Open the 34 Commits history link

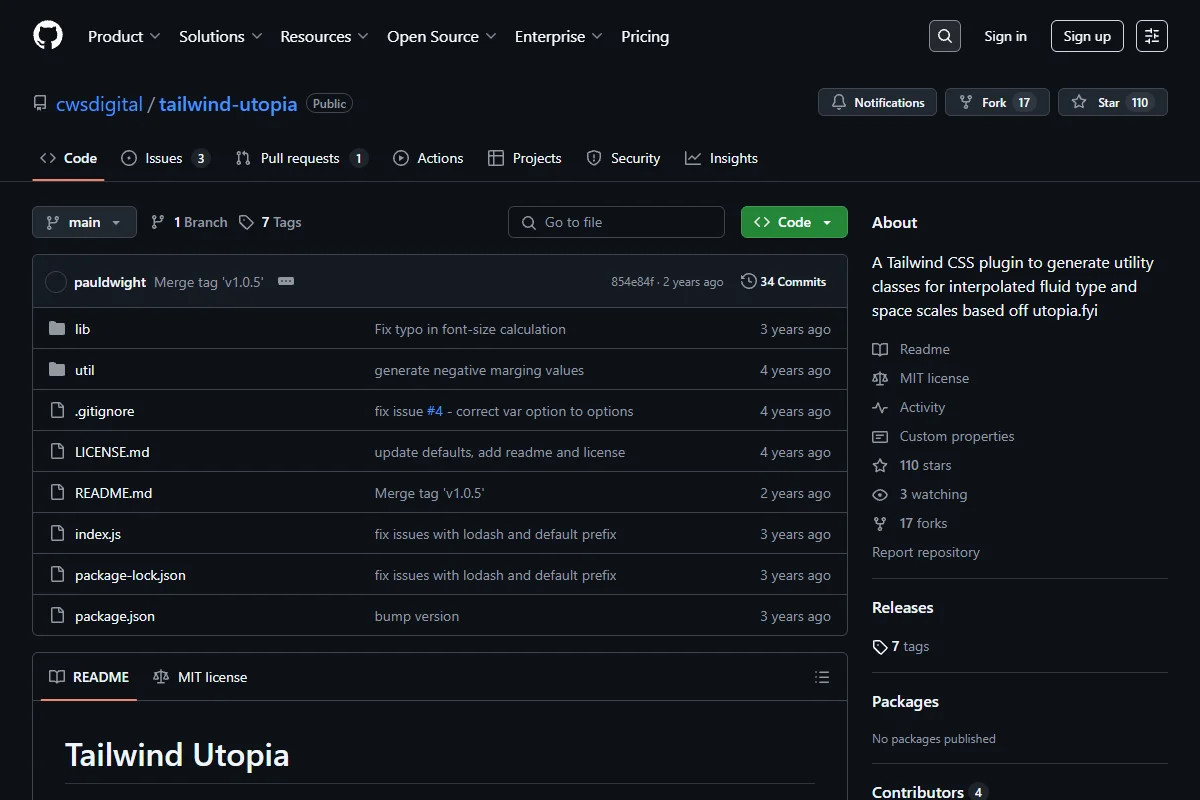[784, 281]
